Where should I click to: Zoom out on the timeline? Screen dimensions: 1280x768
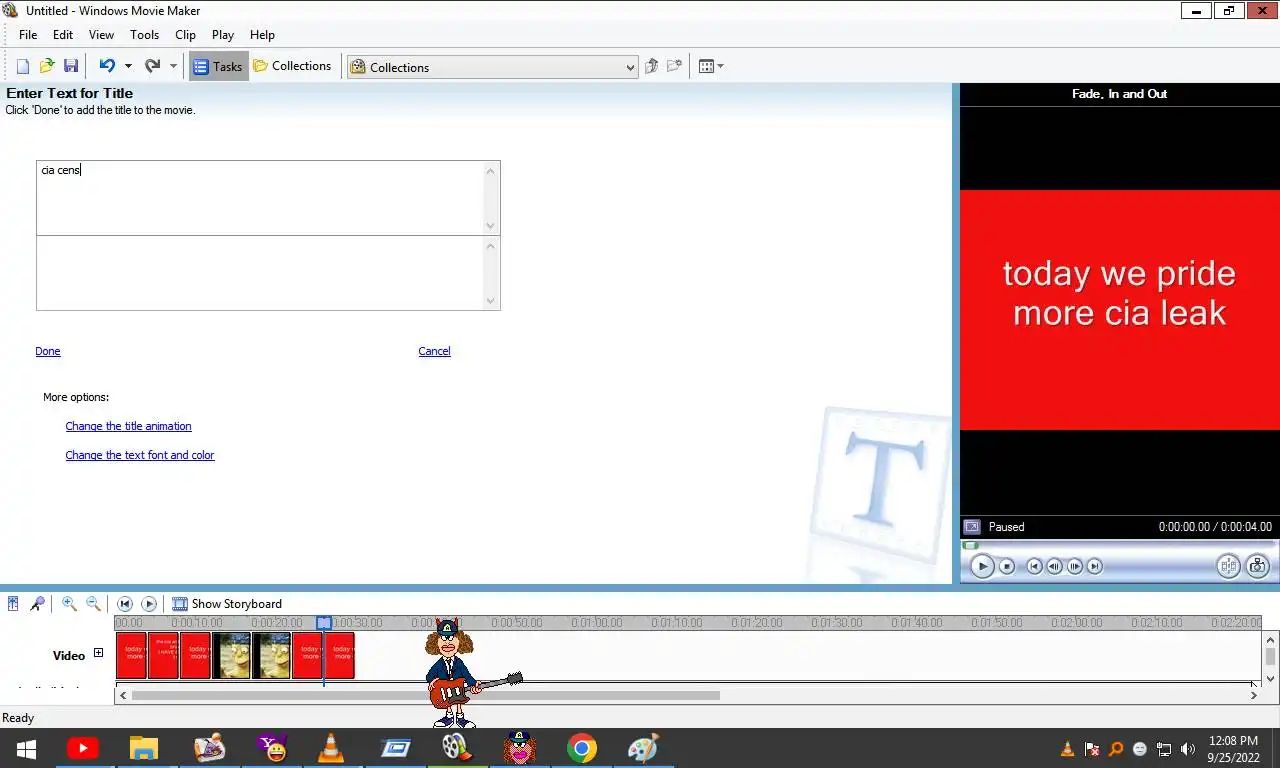93,603
